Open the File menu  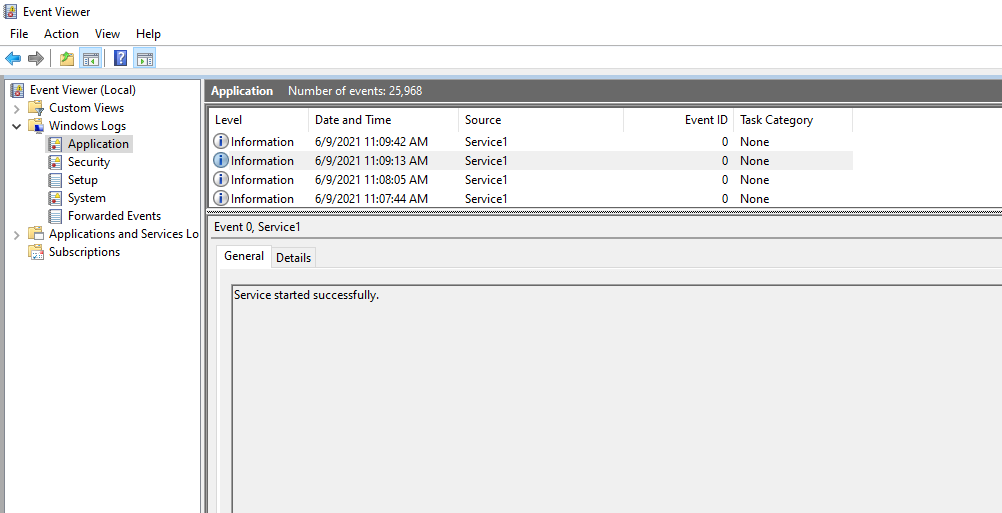tap(19, 34)
